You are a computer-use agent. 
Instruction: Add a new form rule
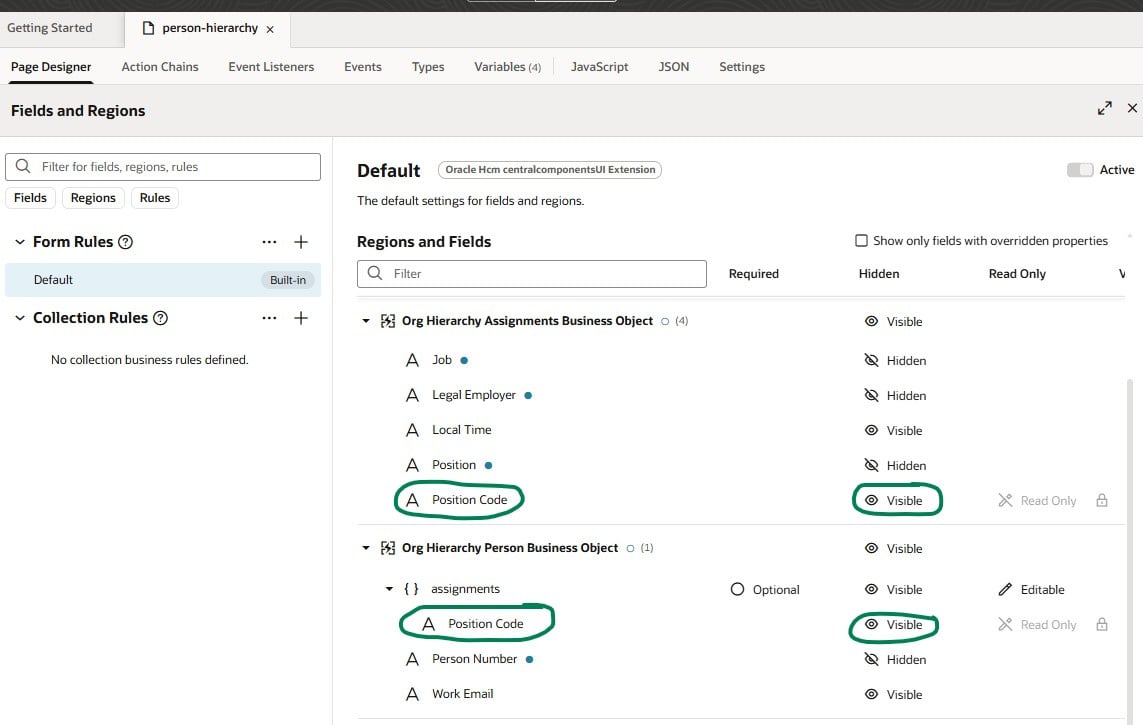[301, 242]
